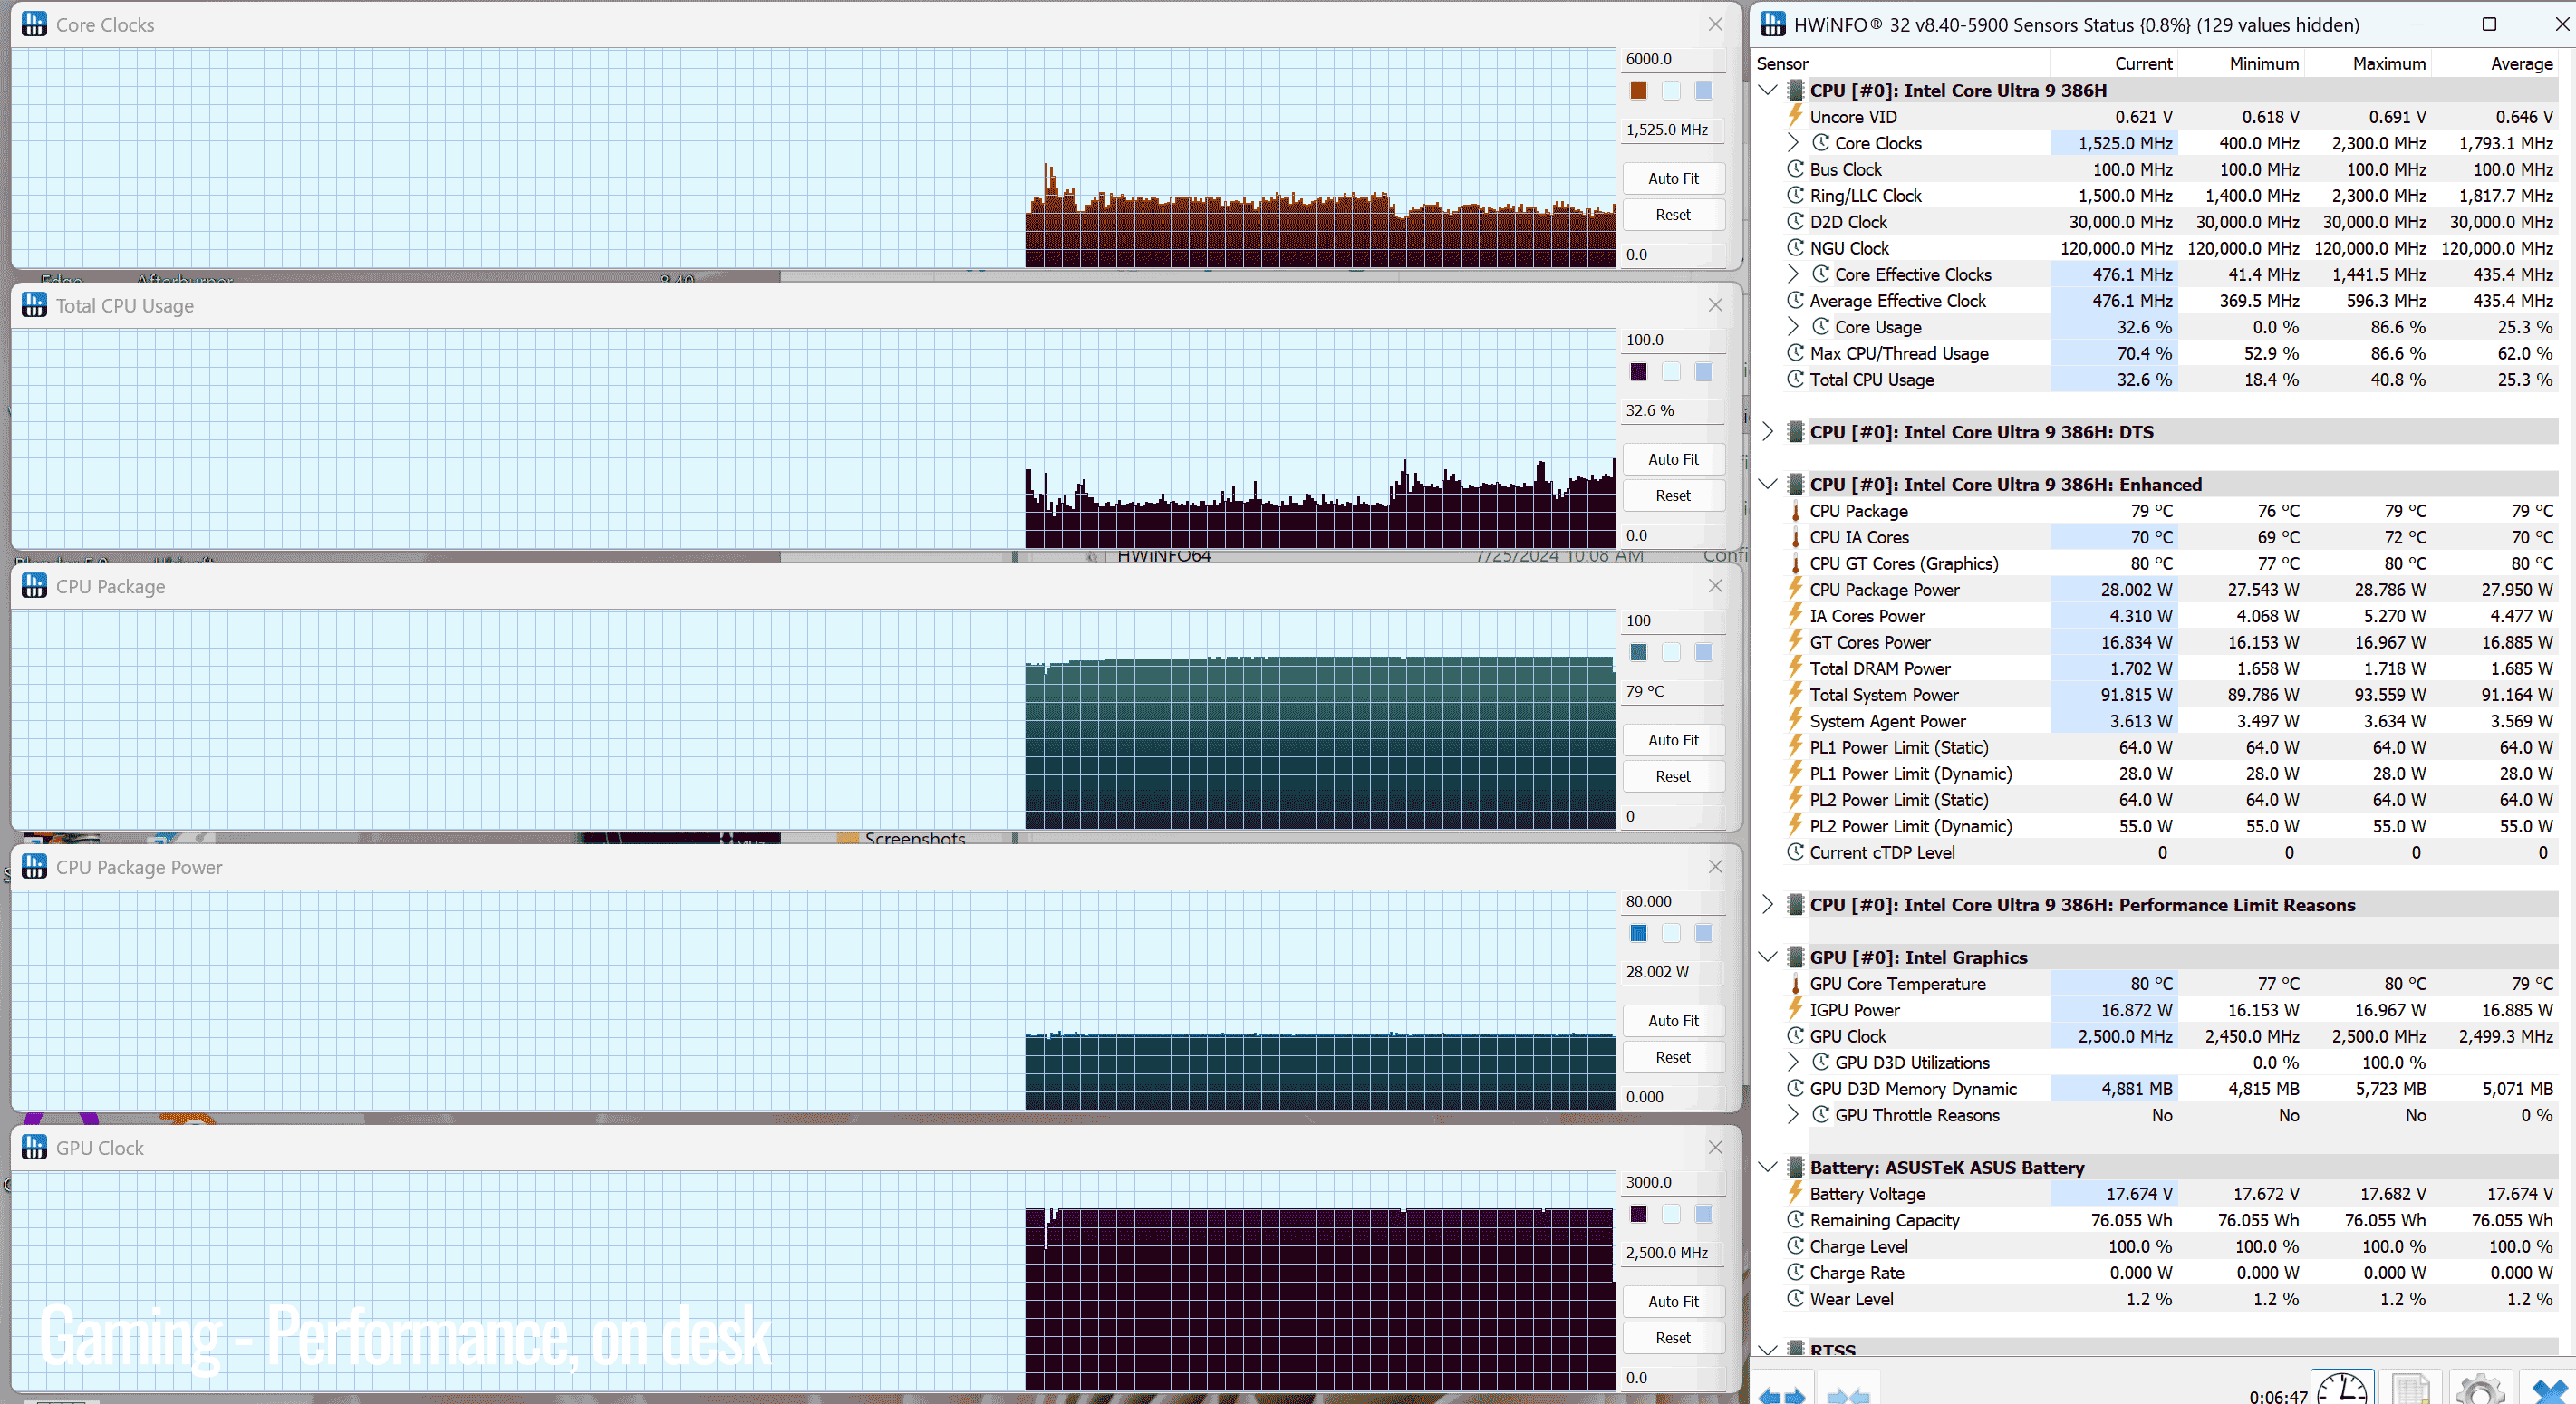
Task: Click the orange Core Clocks graph color swatch
Action: (x=1638, y=91)
